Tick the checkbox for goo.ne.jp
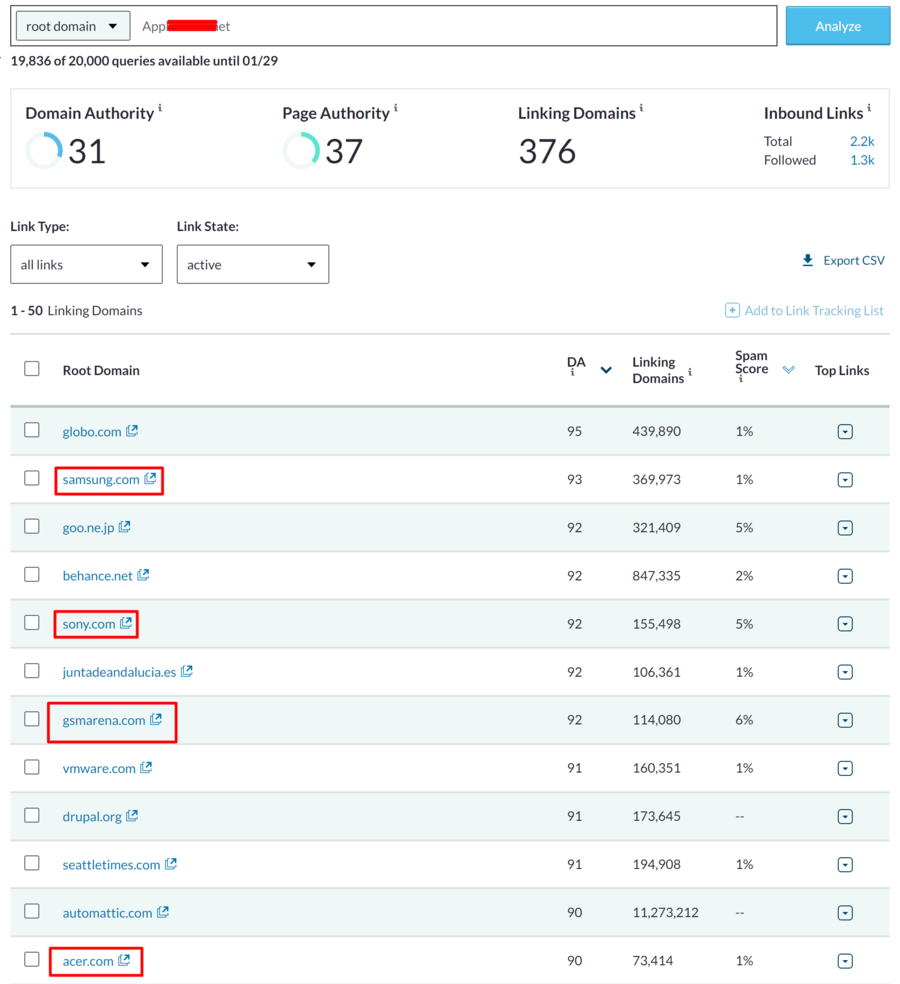The width and height of the screenshot is (900, 984). coord(32,526)
